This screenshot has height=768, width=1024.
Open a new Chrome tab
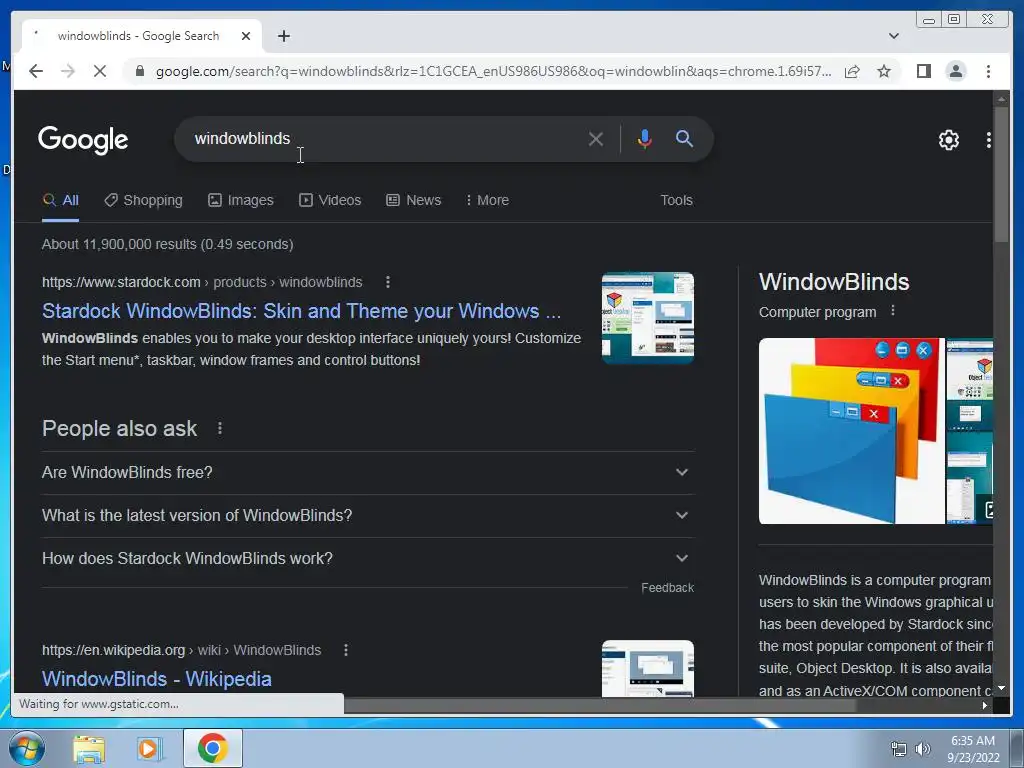283,36
